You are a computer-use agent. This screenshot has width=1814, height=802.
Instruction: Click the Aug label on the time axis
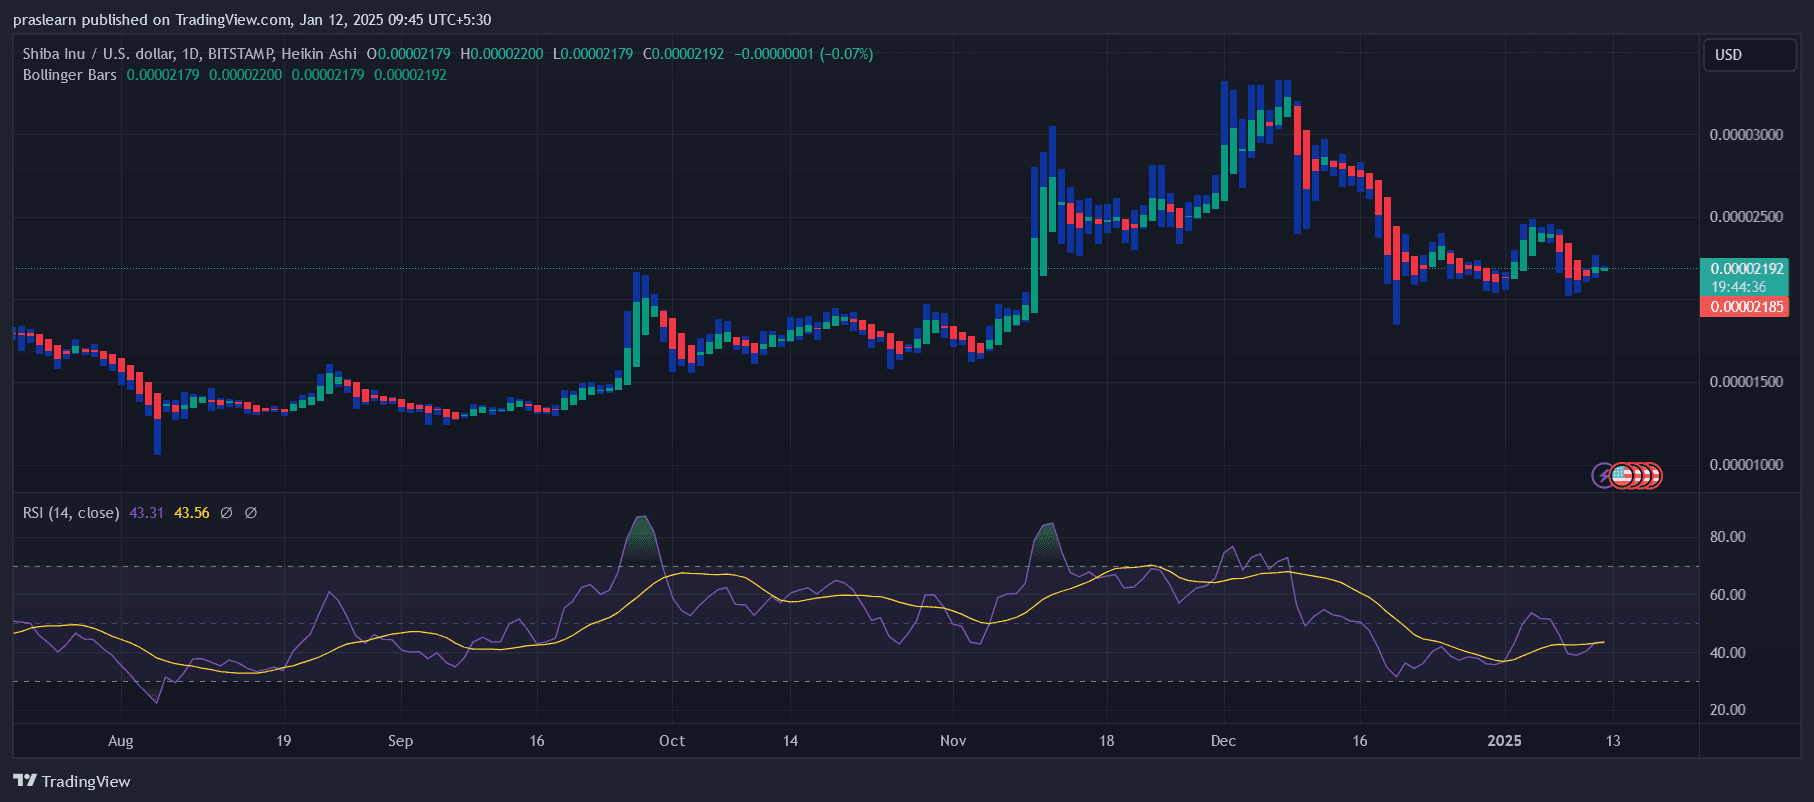(x=120, y=741)
